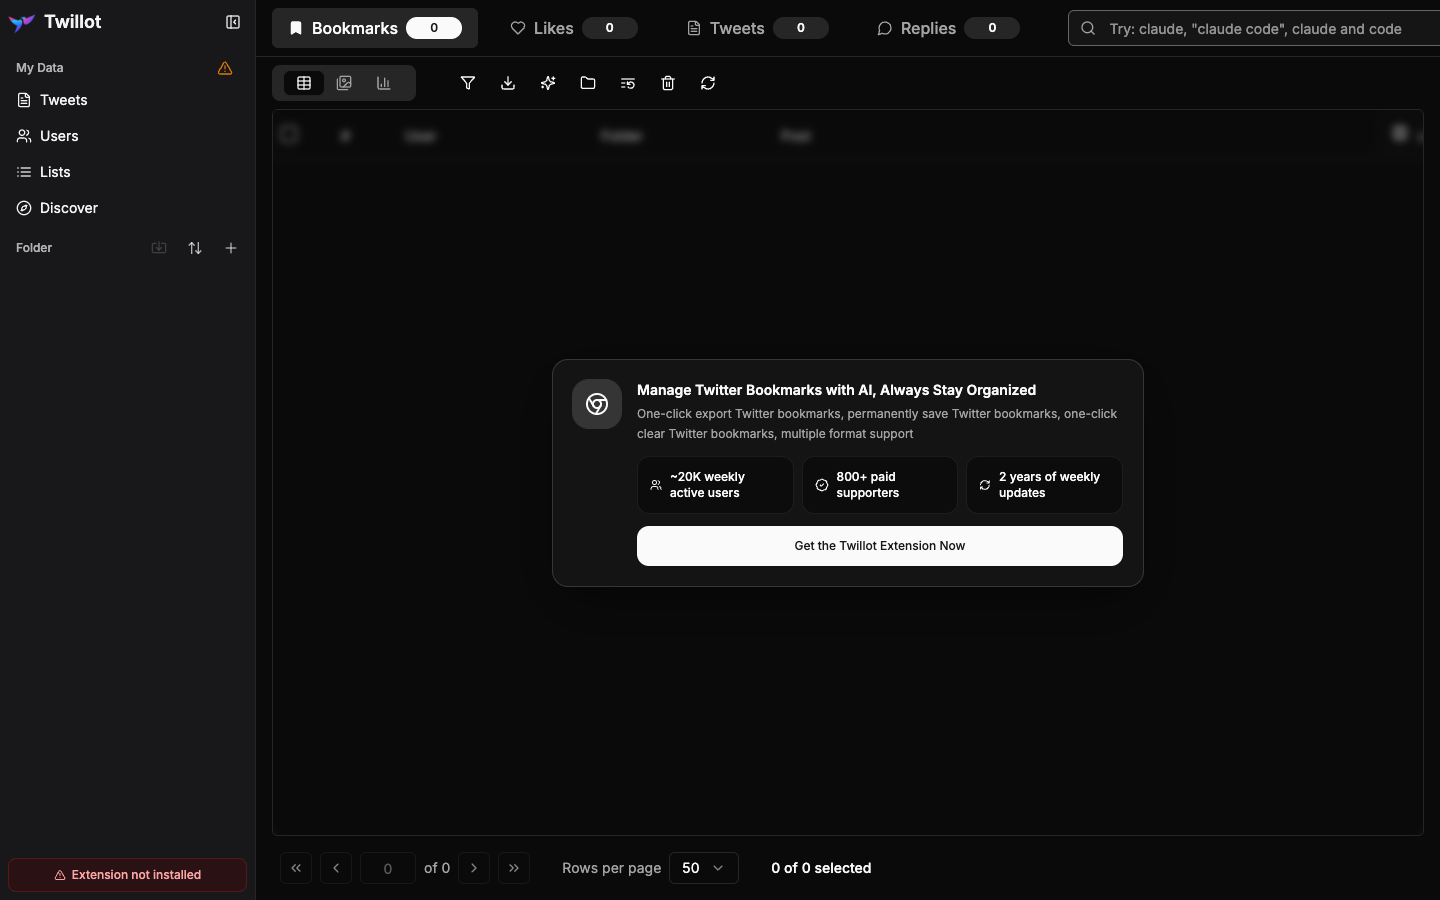Click Get the Twillot Extension Now
Image resolution: width=1440 pixels, height=900 pixels.
[x=880, y=546]
